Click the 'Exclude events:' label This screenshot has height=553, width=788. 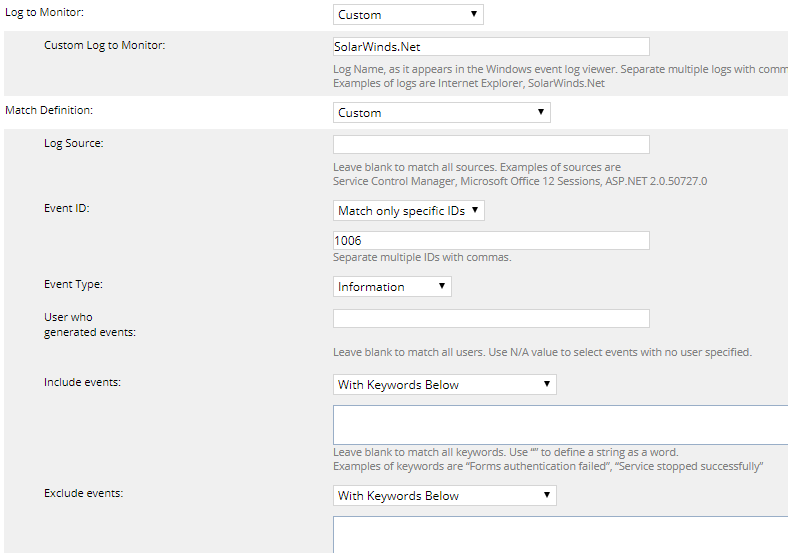point(83,493)
